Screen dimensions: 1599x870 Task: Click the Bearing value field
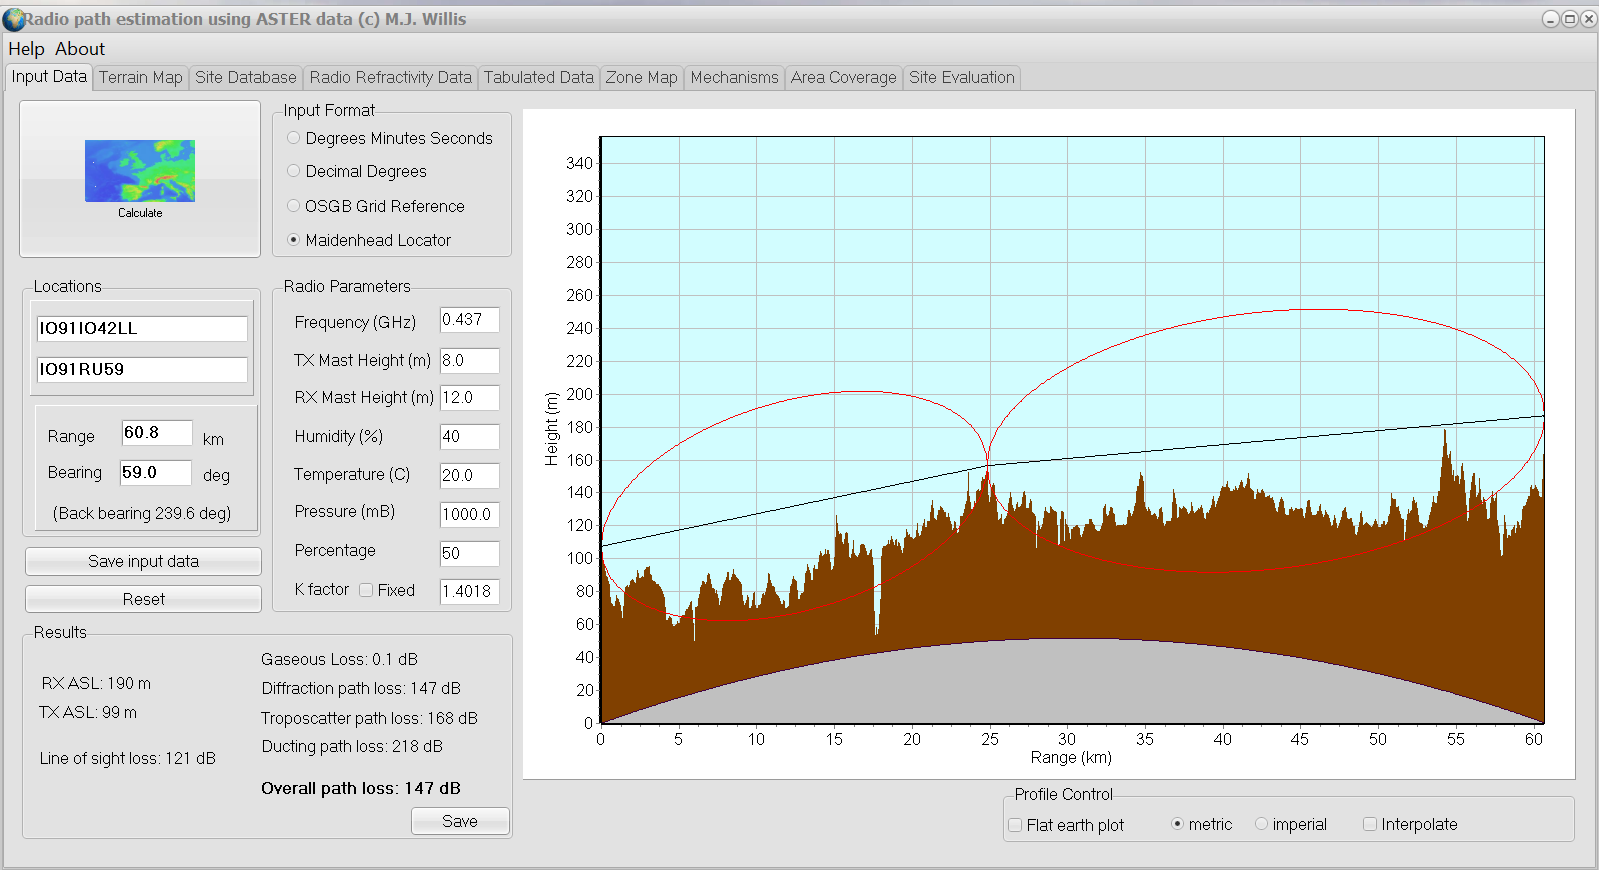pos(156,473)
